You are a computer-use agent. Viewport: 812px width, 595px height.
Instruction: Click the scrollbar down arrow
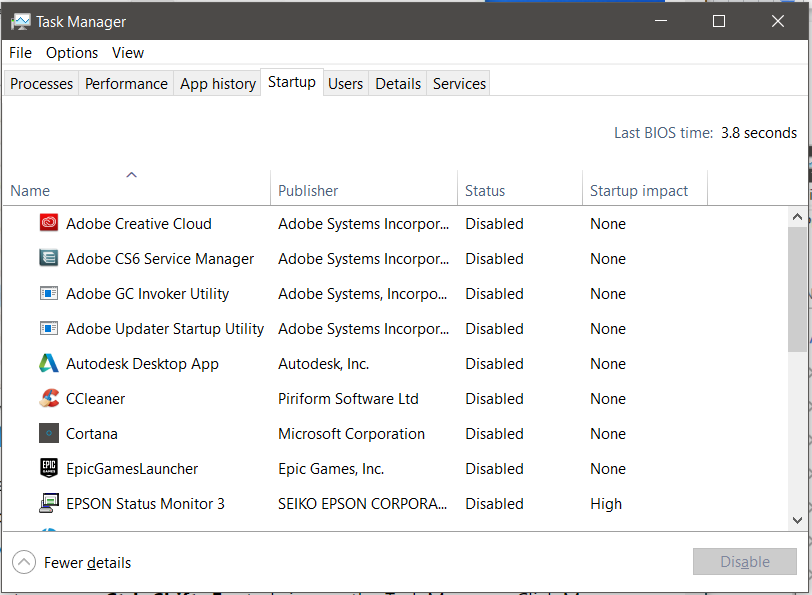tap(798, 520)
